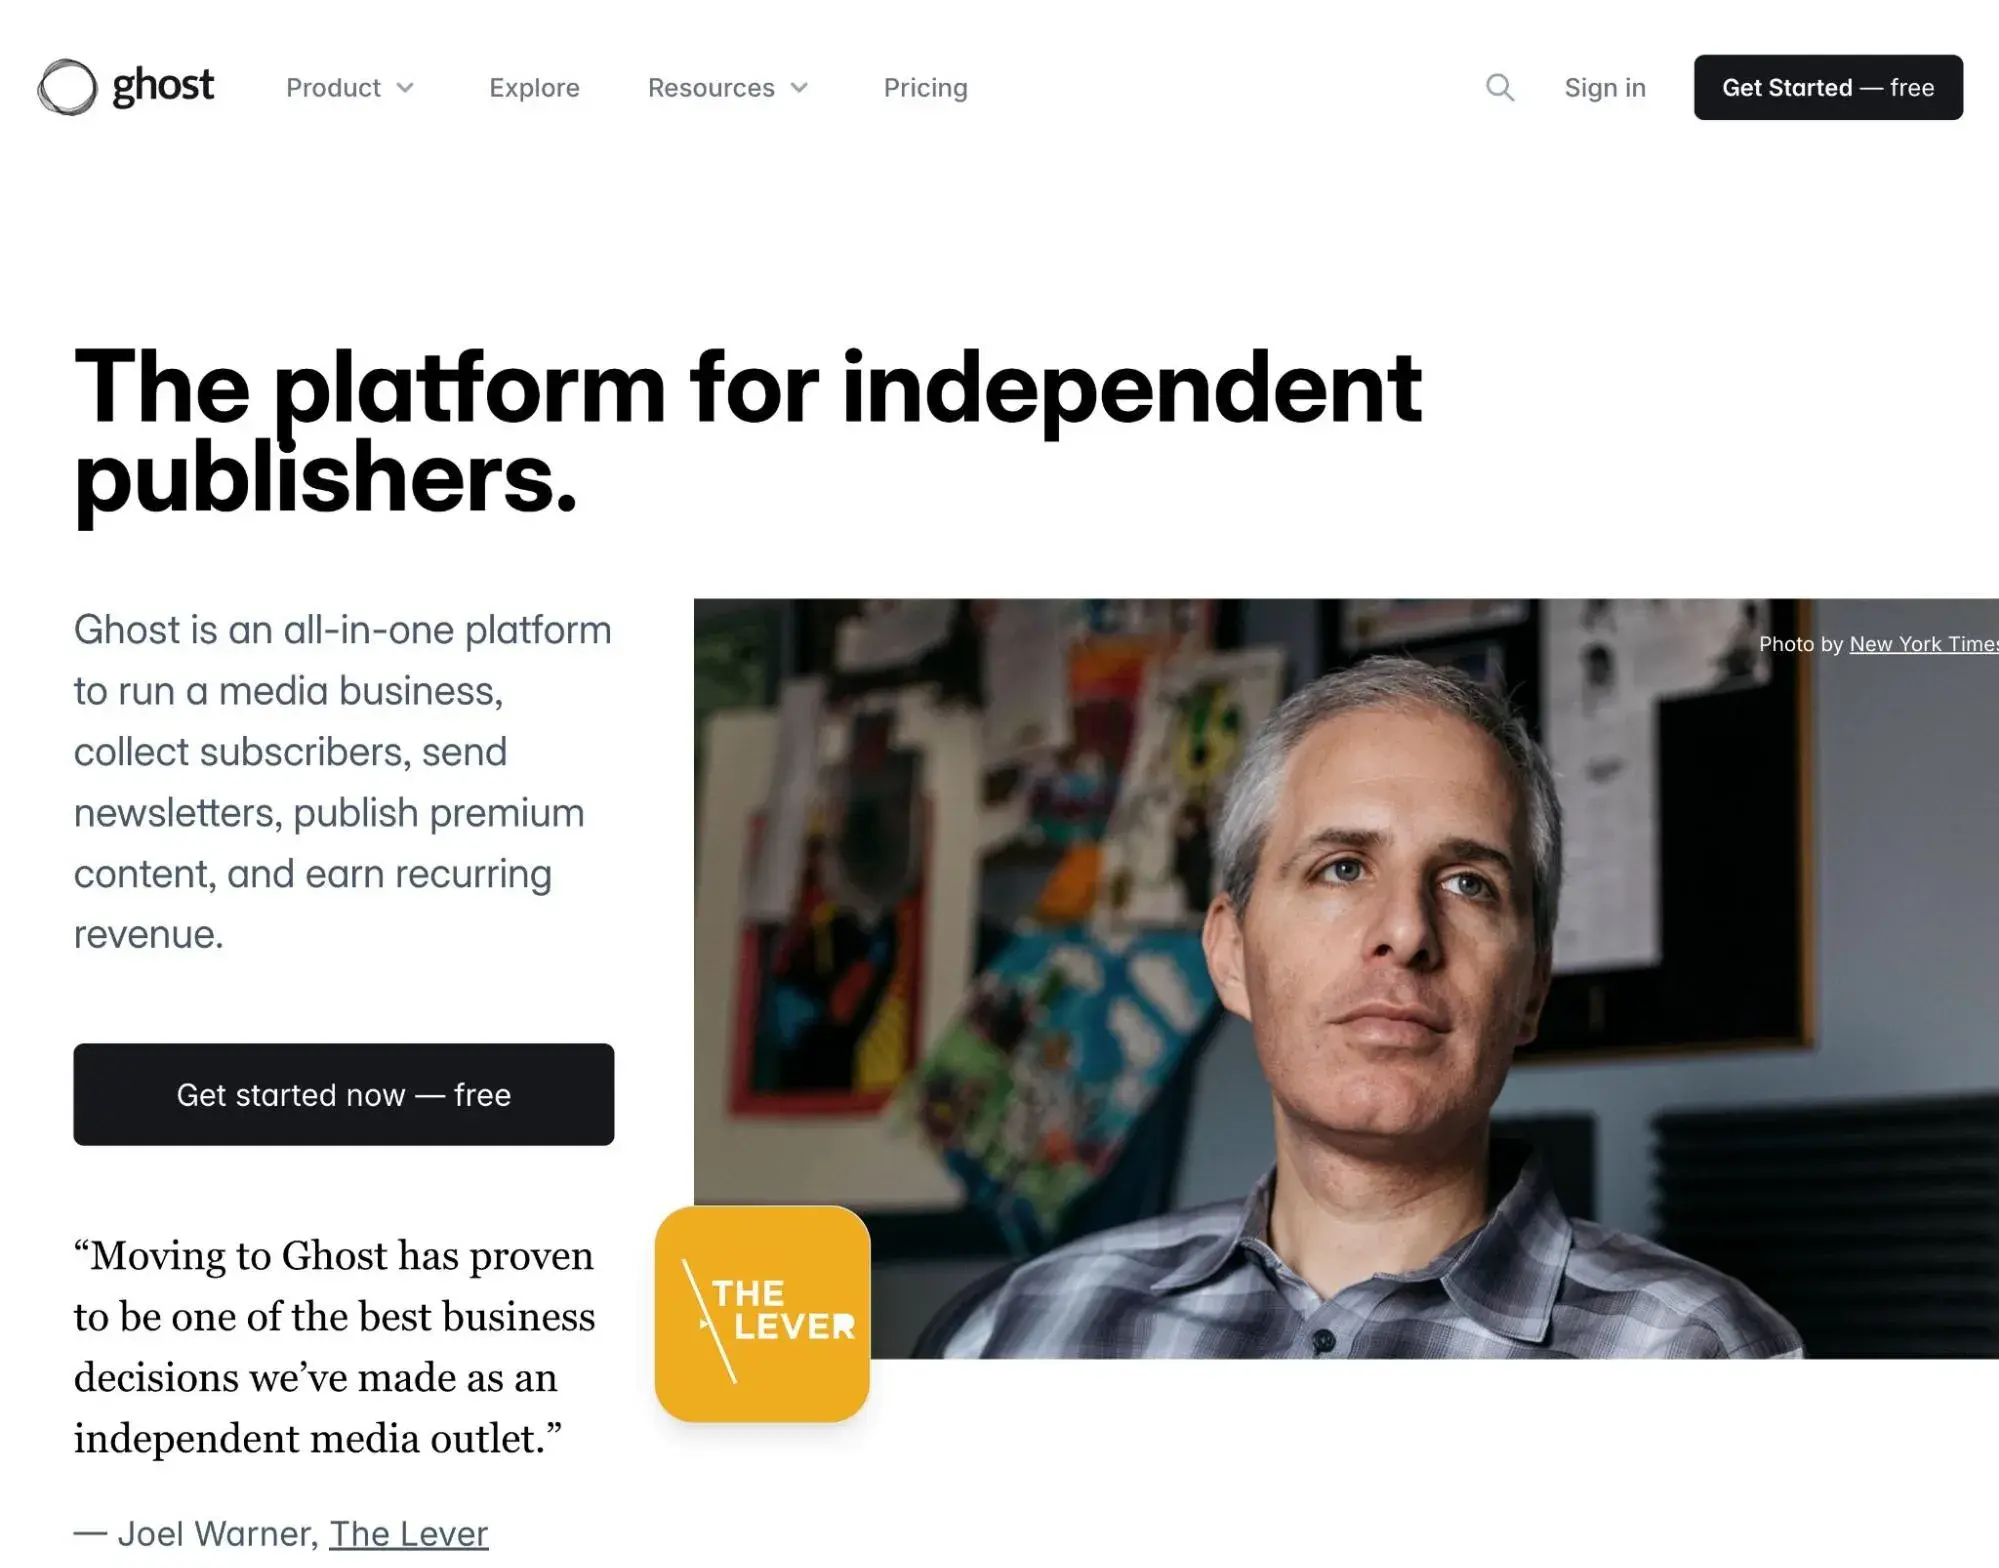1999x1568 pixels.
Task: Open the search icon
Action: pos(1499,86)
